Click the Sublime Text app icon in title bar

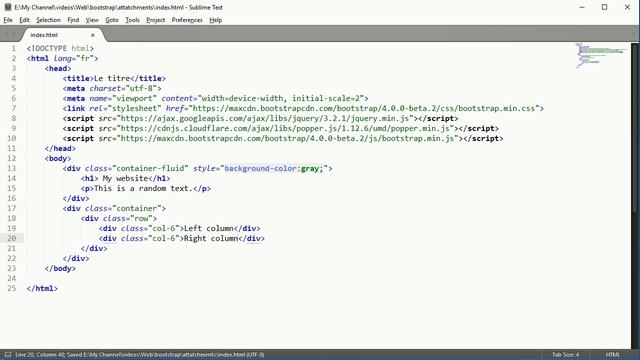pyautogui.click(x=7, y=7)
